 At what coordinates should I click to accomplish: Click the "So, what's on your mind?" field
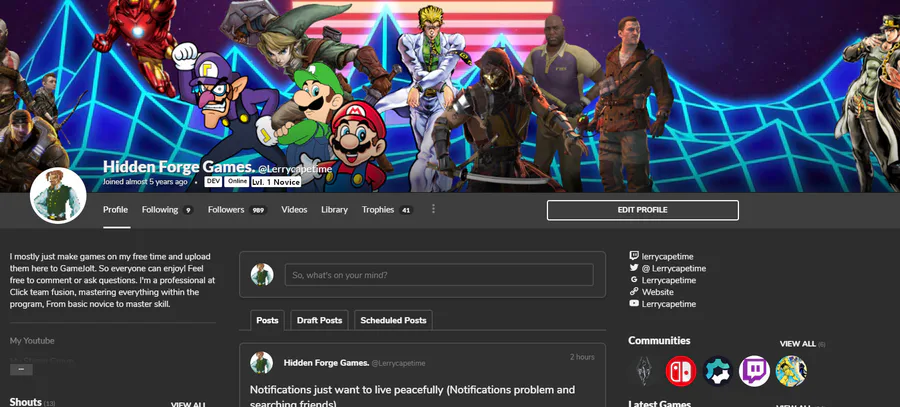click(439, 275)
